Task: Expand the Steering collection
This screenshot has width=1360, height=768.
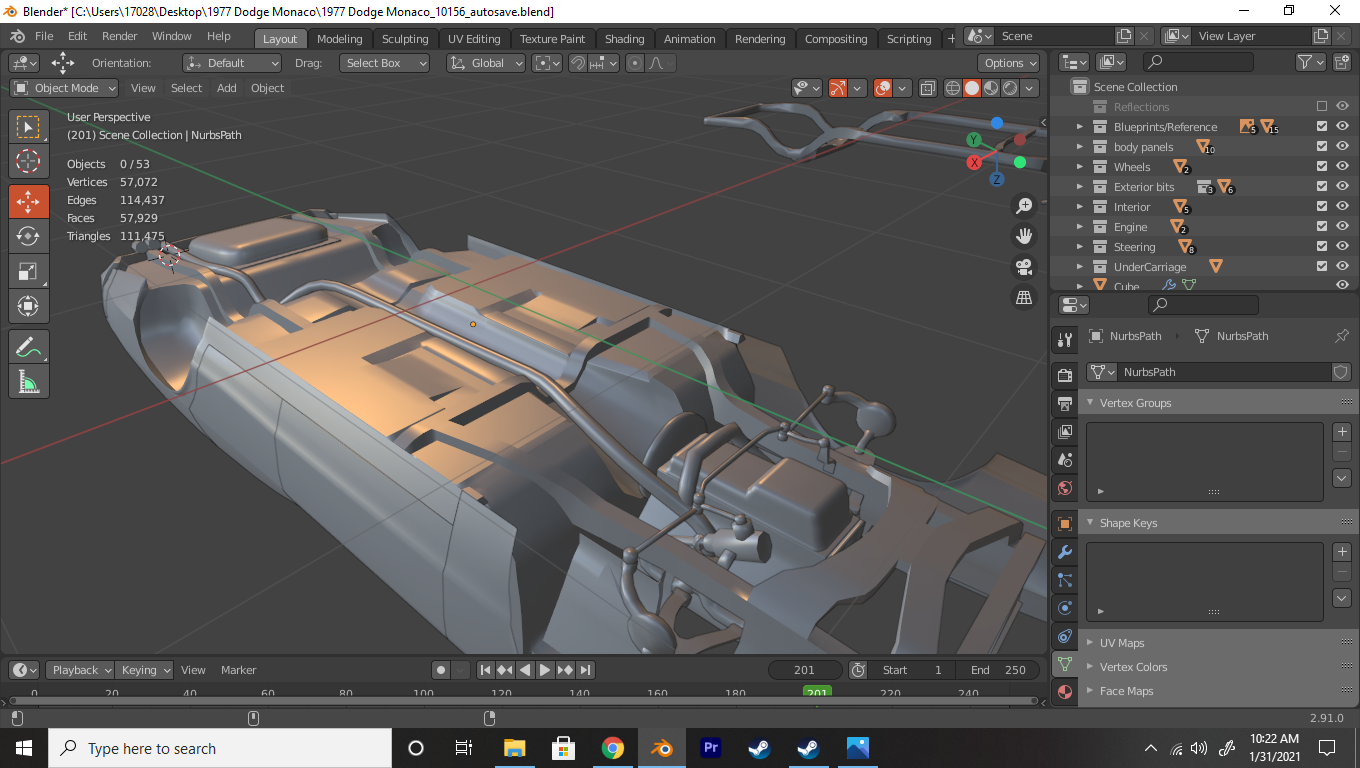Action: pyautogui.click(x=1080, y=247)
